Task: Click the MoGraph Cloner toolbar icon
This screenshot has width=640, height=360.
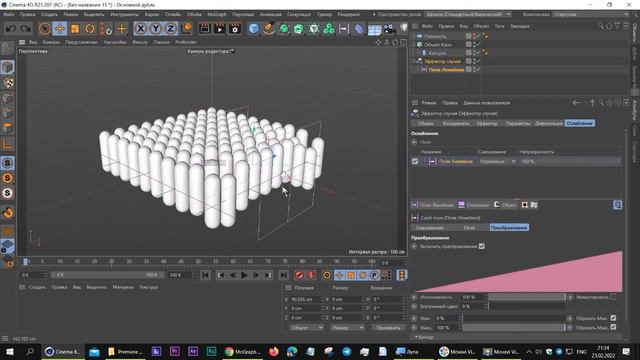Action: click(329, 29)
